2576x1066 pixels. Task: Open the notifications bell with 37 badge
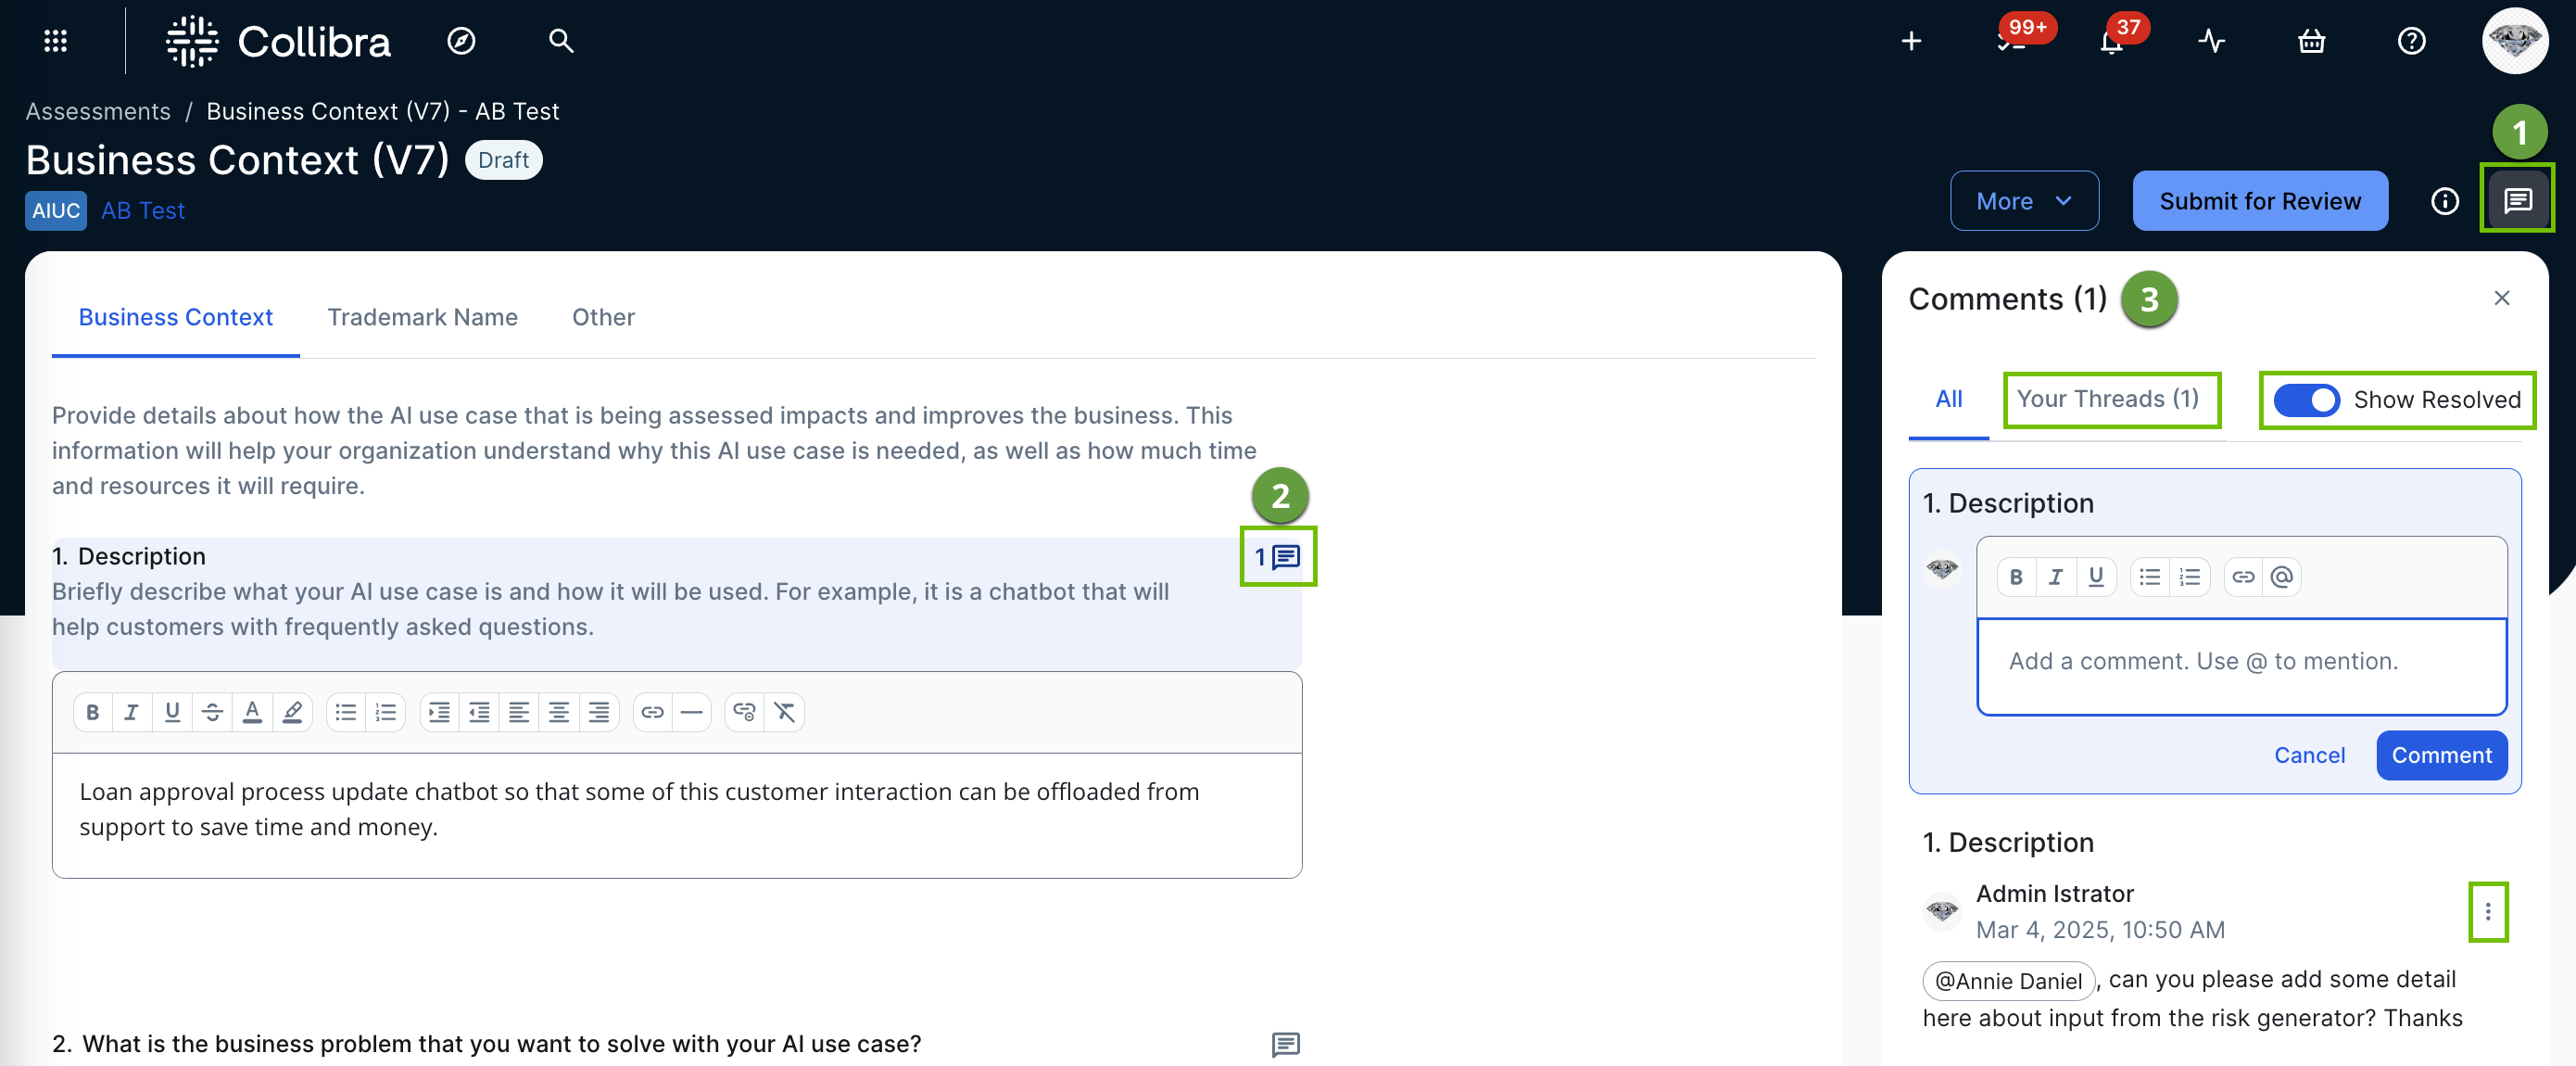[2111, 41]
